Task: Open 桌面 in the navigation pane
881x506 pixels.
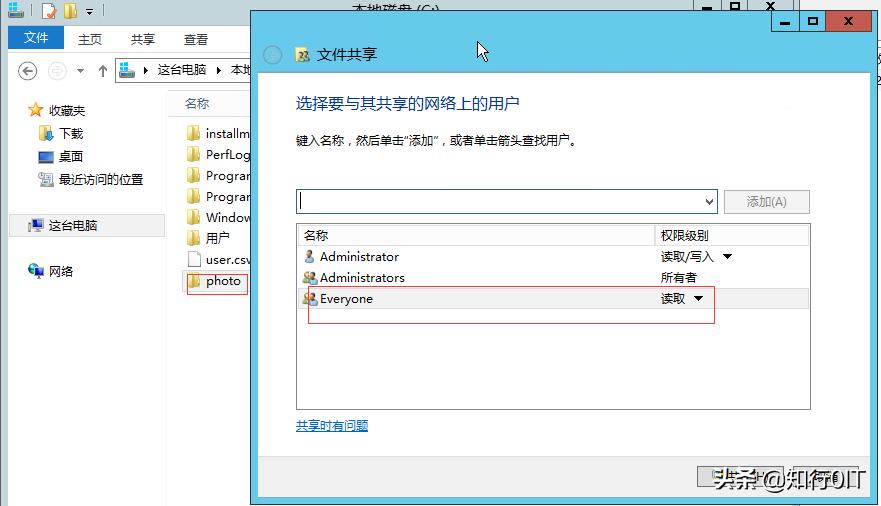Action: click(71, 157)
